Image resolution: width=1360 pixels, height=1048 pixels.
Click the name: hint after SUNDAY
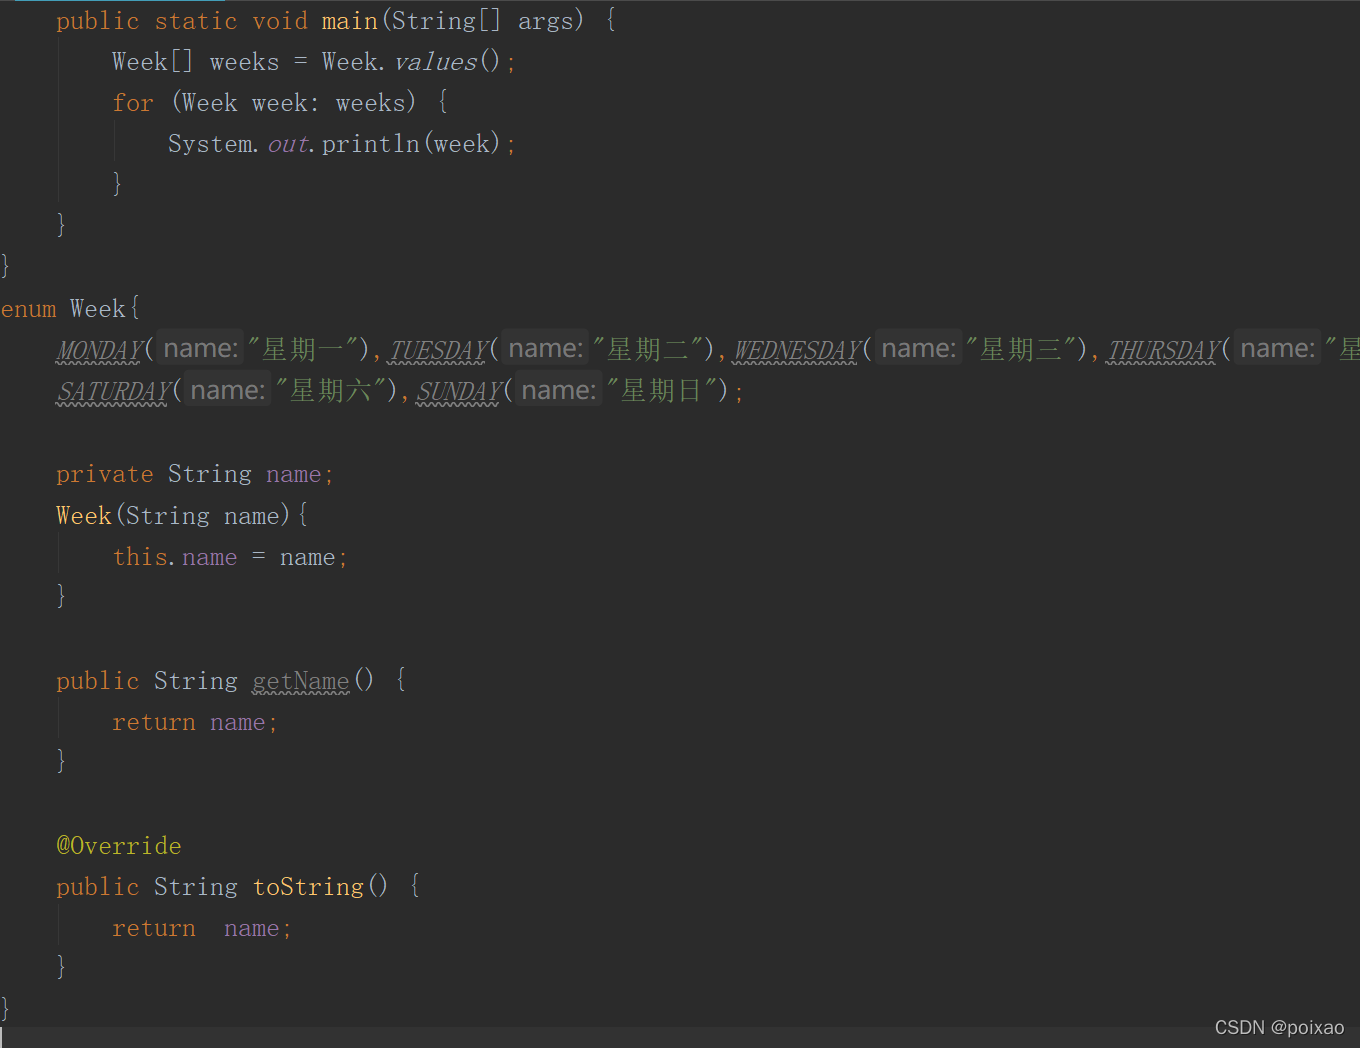[x=559, y=390]
